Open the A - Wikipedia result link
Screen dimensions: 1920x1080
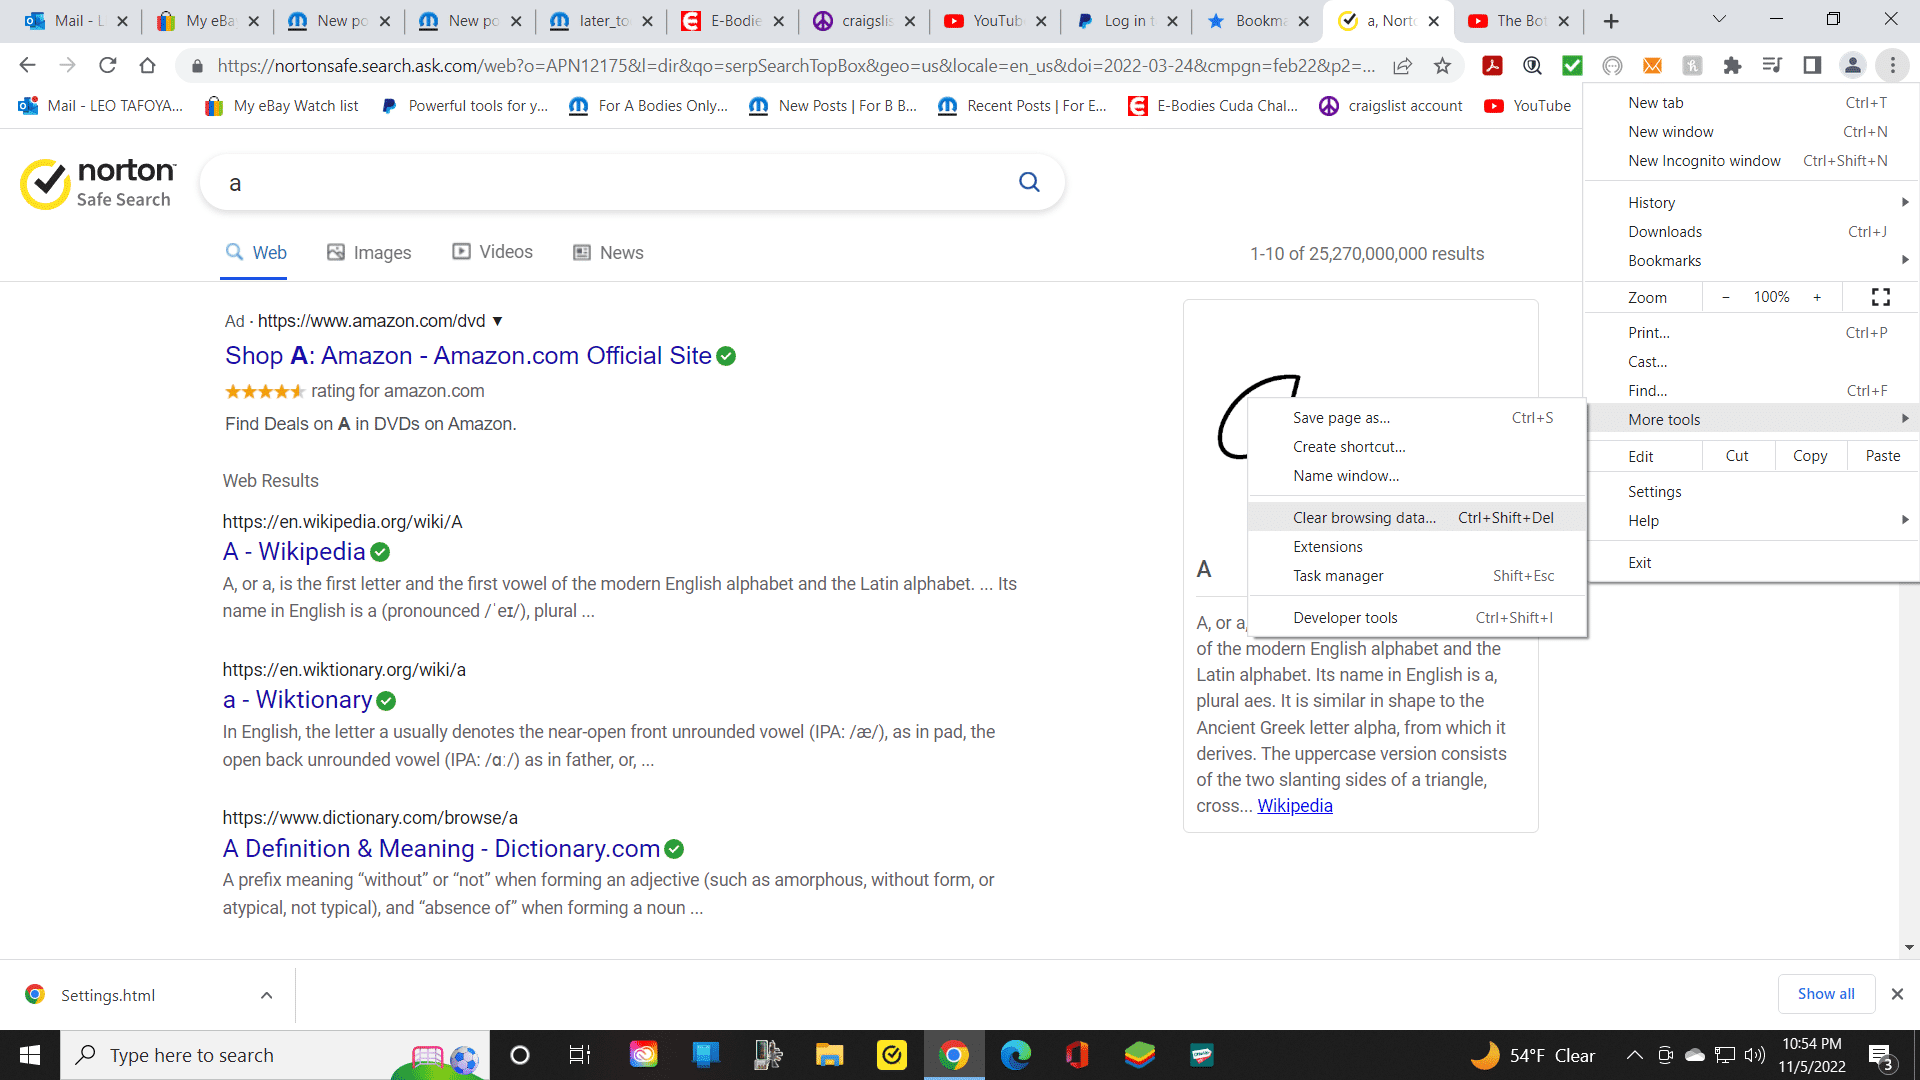(x=294, y=552)
